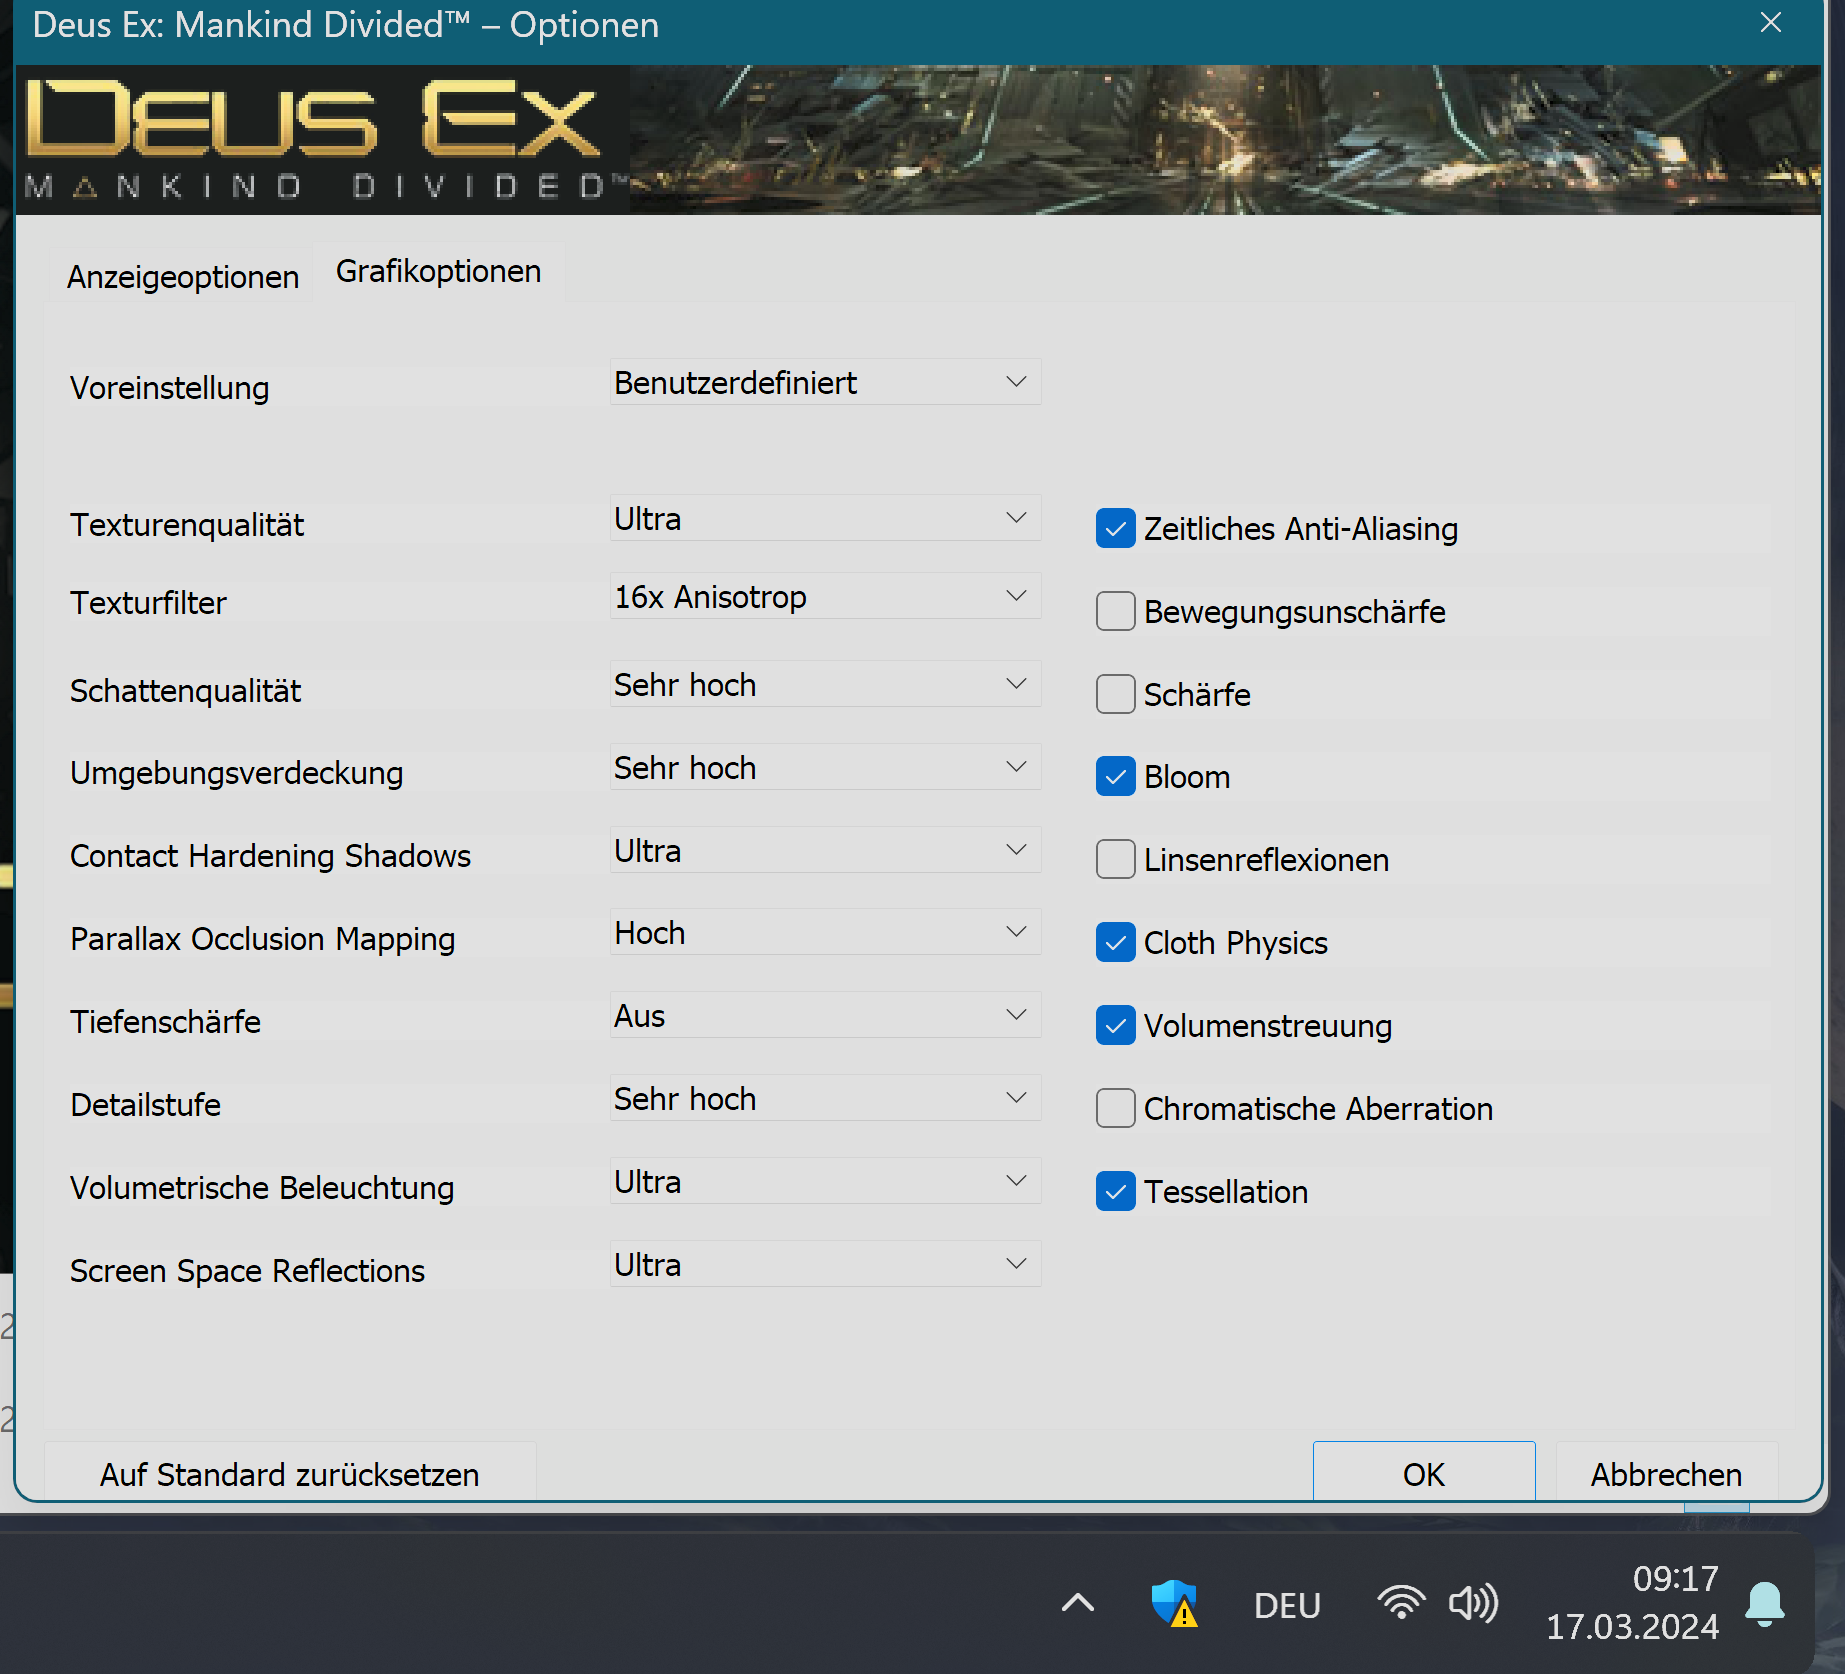Click the Screen Space Reflections label
The height and width of the screenshot is (1674, 1845).
coord(247,1271)
